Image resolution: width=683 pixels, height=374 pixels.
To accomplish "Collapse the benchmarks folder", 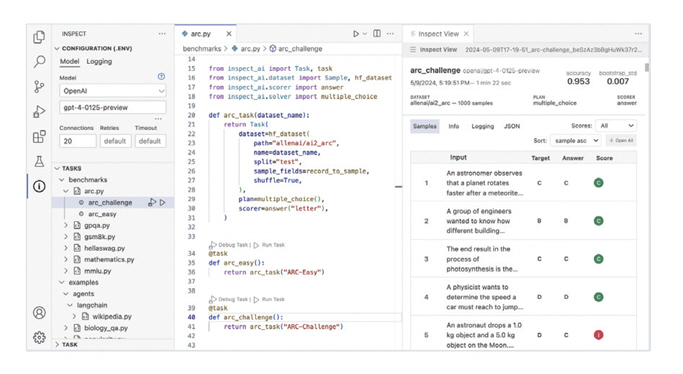I will (62, 179).
